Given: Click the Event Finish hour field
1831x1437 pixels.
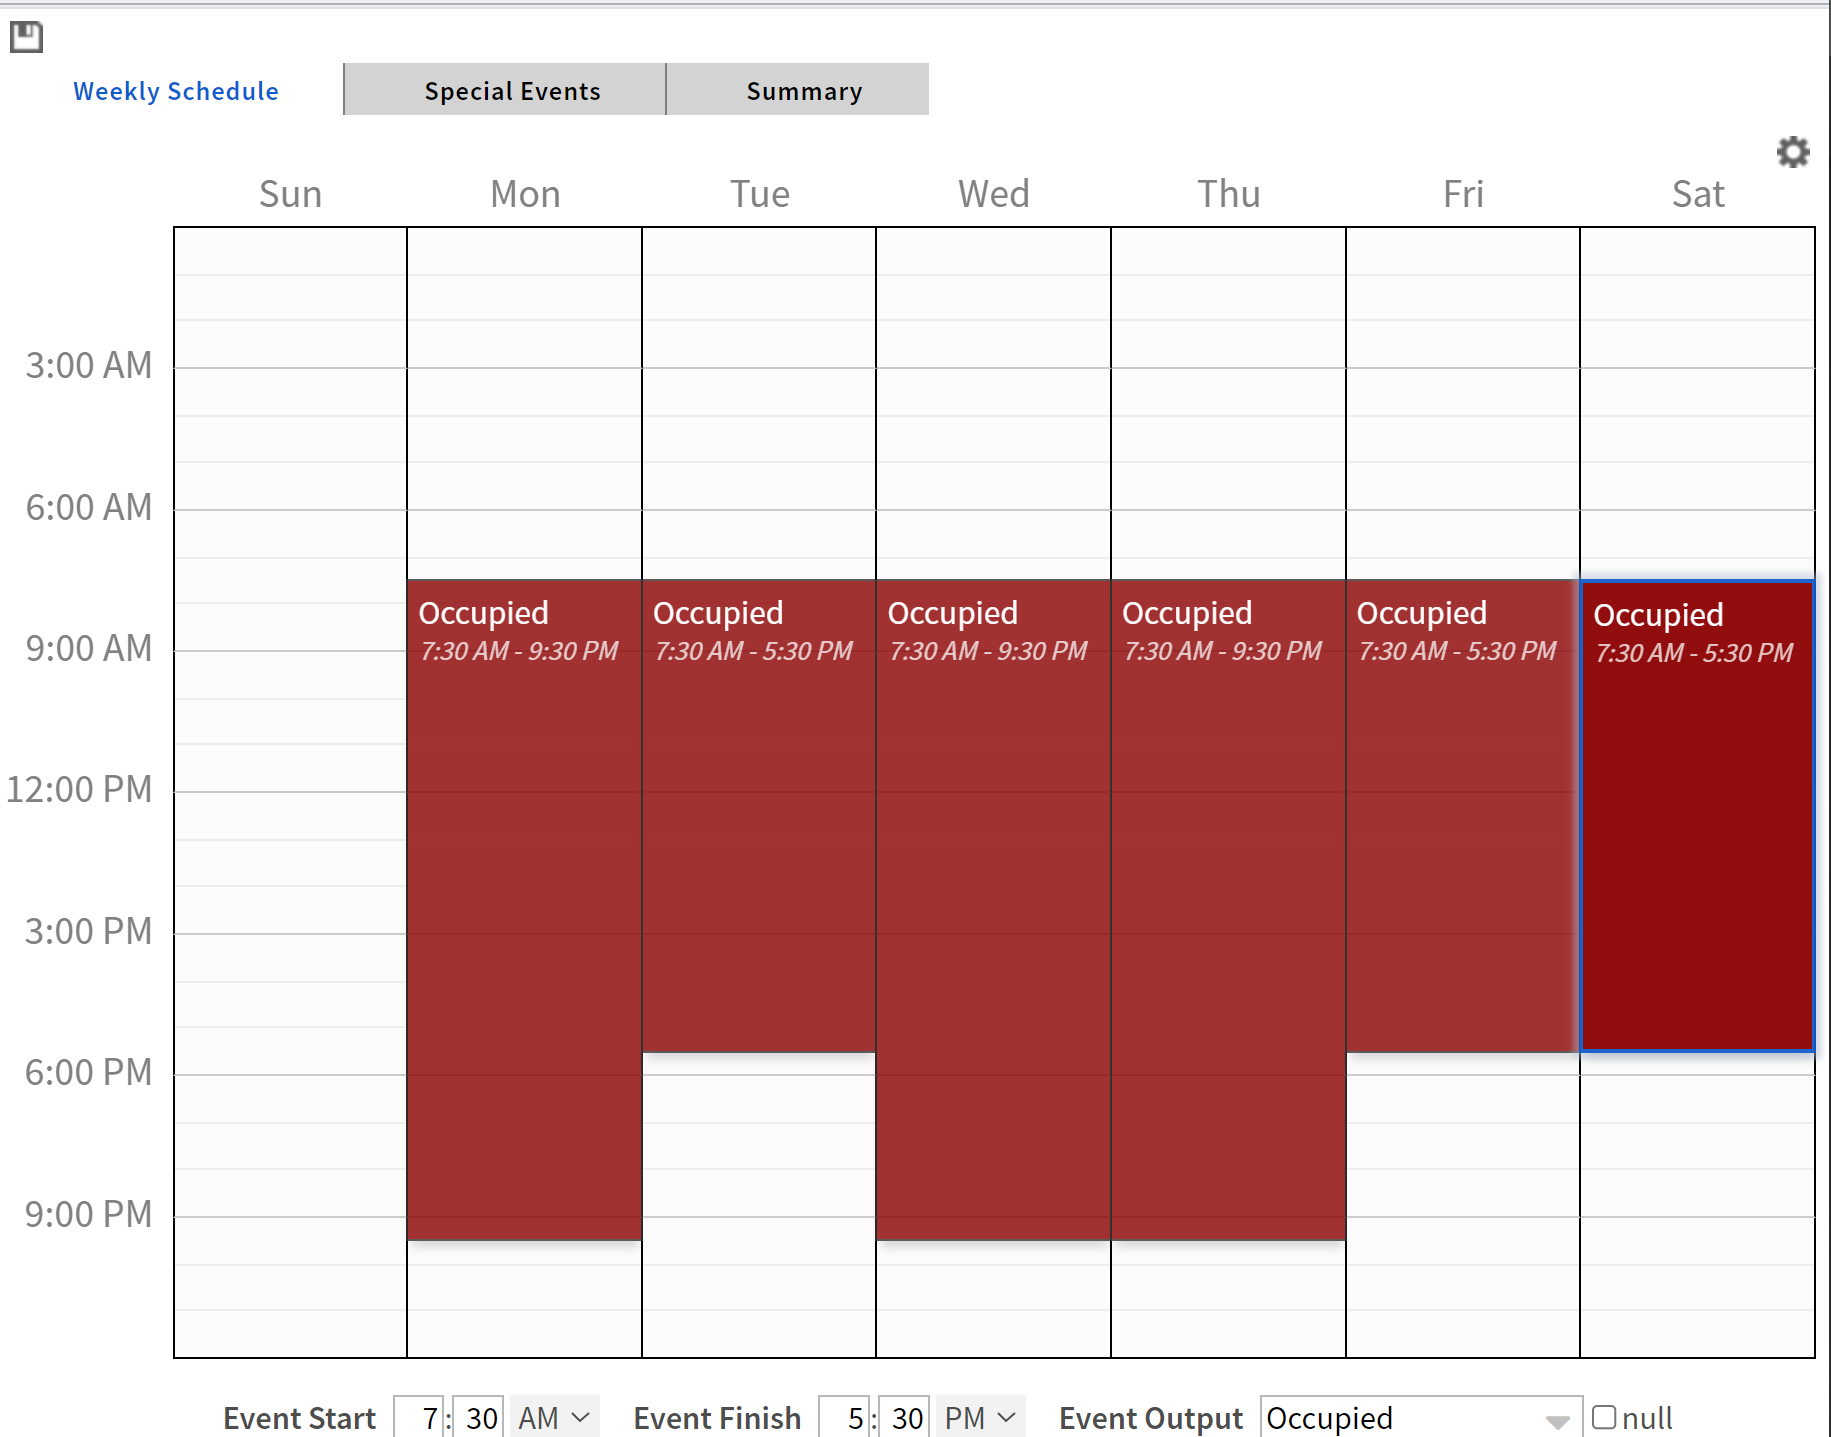Looking at the screenshot, I should tap(847, 1417).
